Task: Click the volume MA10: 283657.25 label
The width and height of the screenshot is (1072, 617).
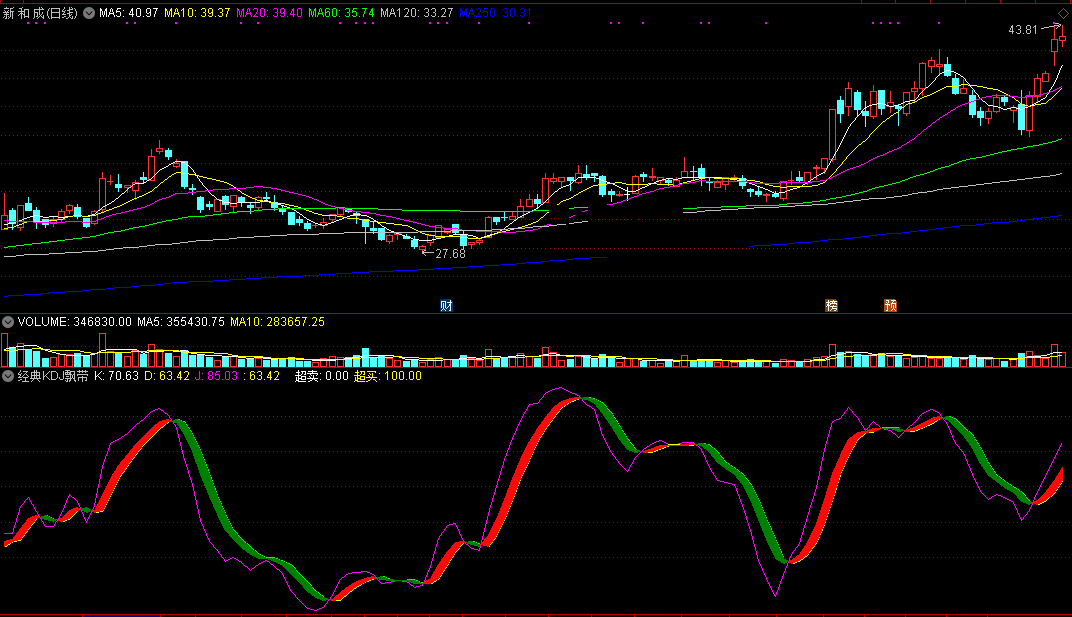Action: [278, 321]
